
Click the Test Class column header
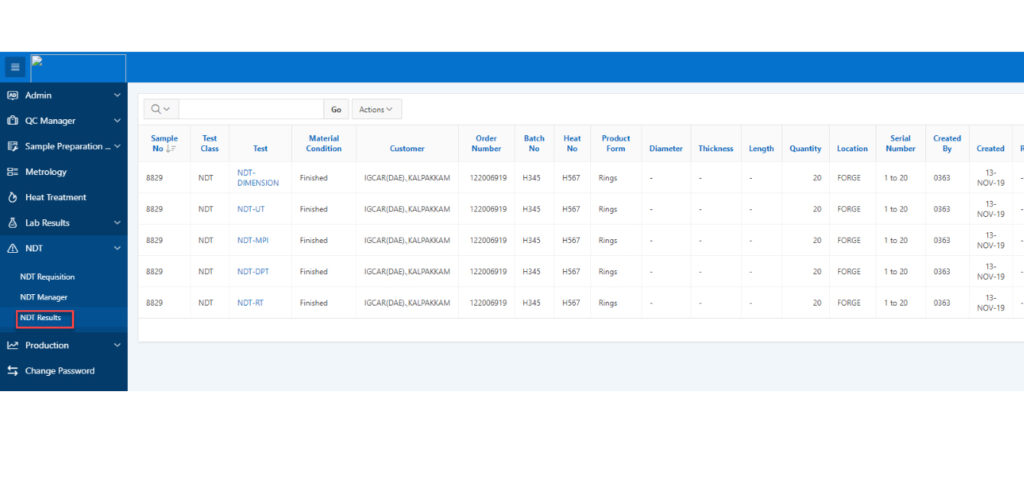coord(210,144)
